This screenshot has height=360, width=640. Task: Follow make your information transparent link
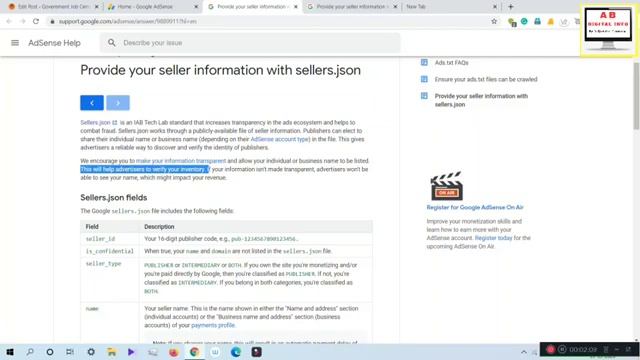tap(181, 161)
